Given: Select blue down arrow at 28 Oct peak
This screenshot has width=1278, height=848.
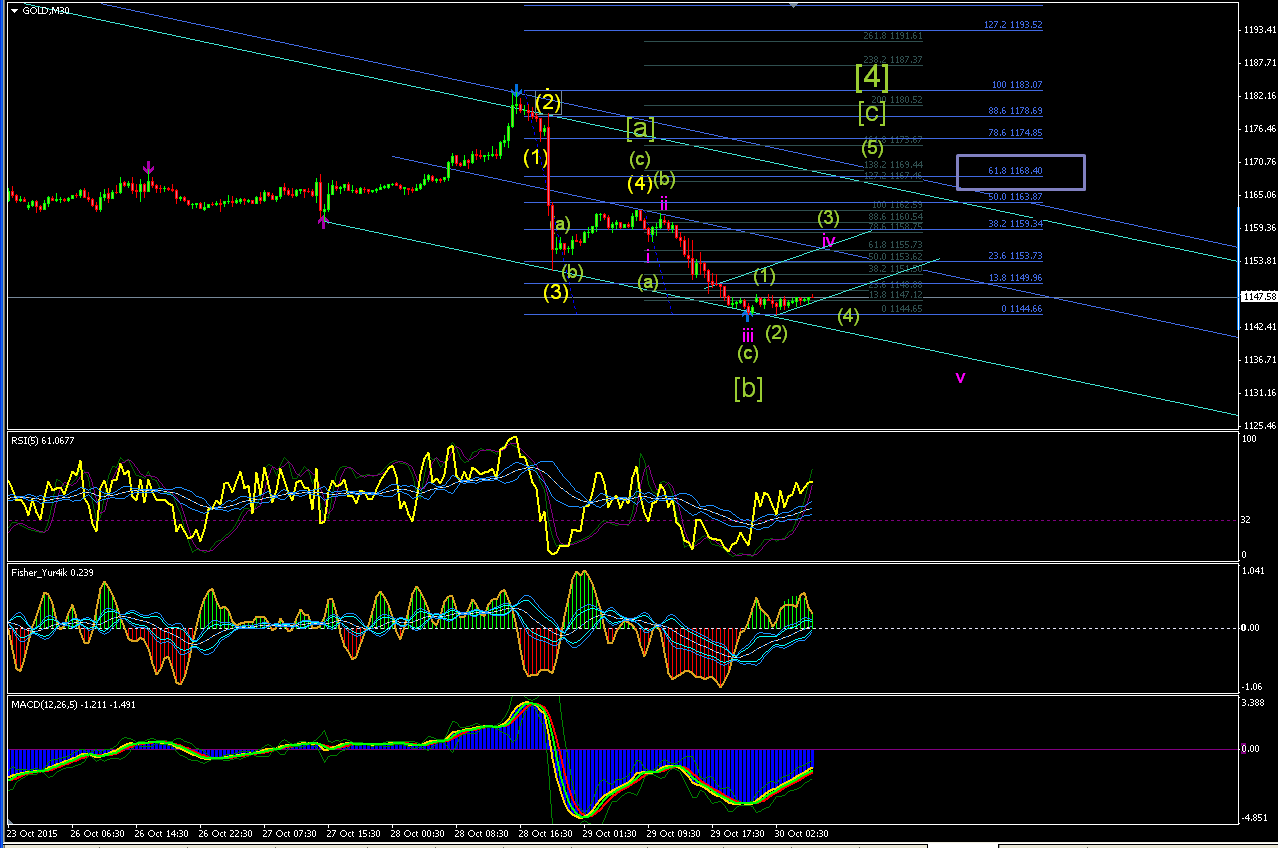Looking at the screenshot, I should point(516,91).
